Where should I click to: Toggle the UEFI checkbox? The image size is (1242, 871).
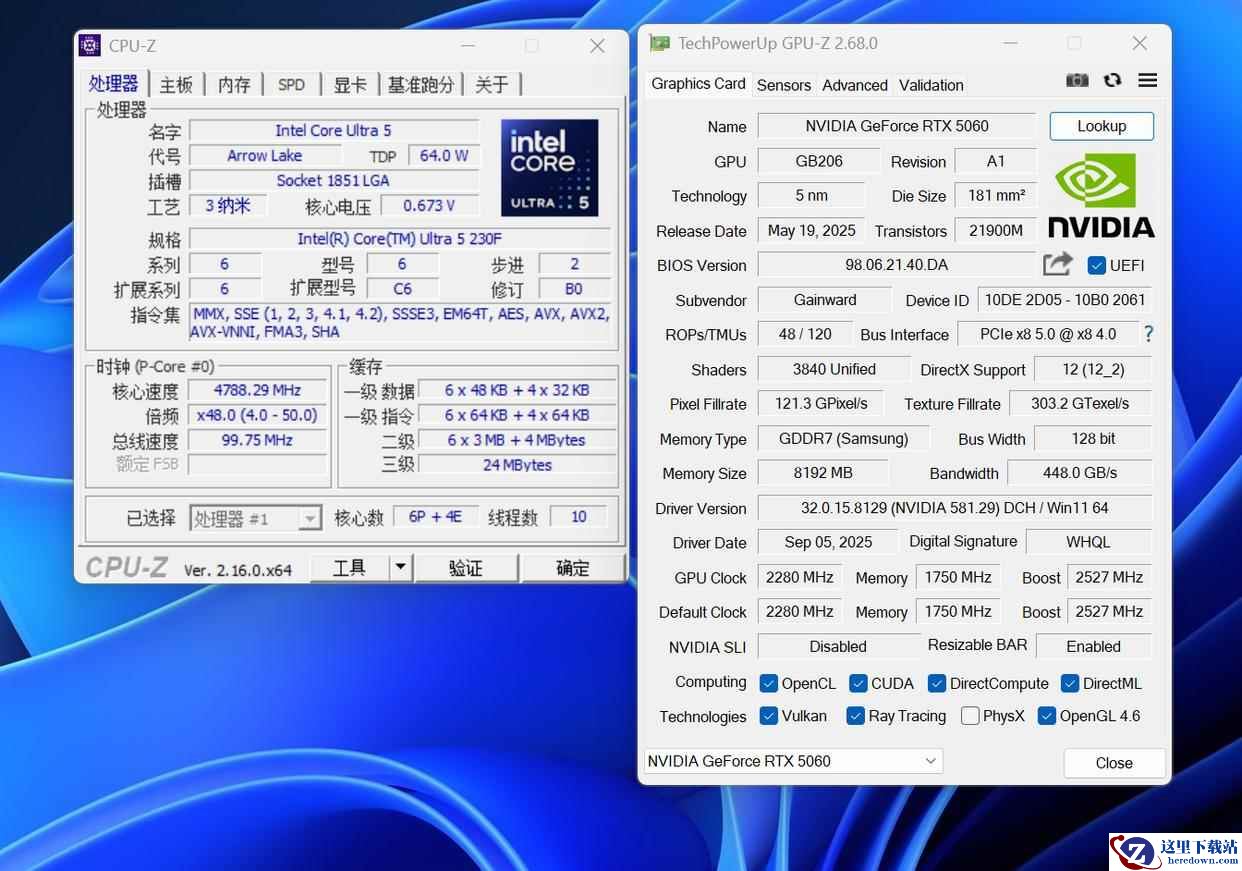pos(1096,265)
